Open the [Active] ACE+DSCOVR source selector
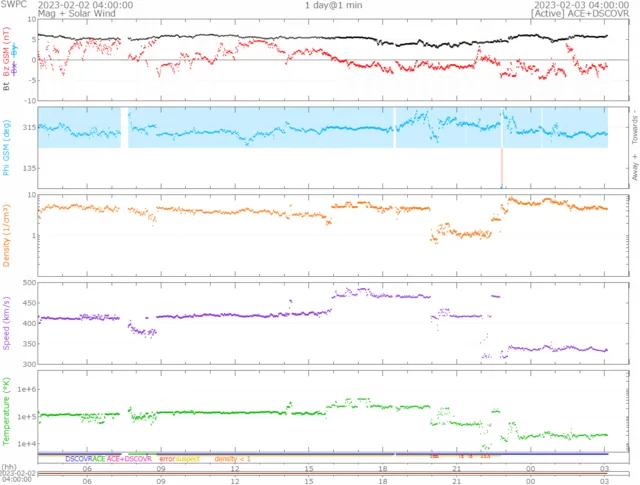The height and width of the screenshot is (485, 640). tap(584, 15)
